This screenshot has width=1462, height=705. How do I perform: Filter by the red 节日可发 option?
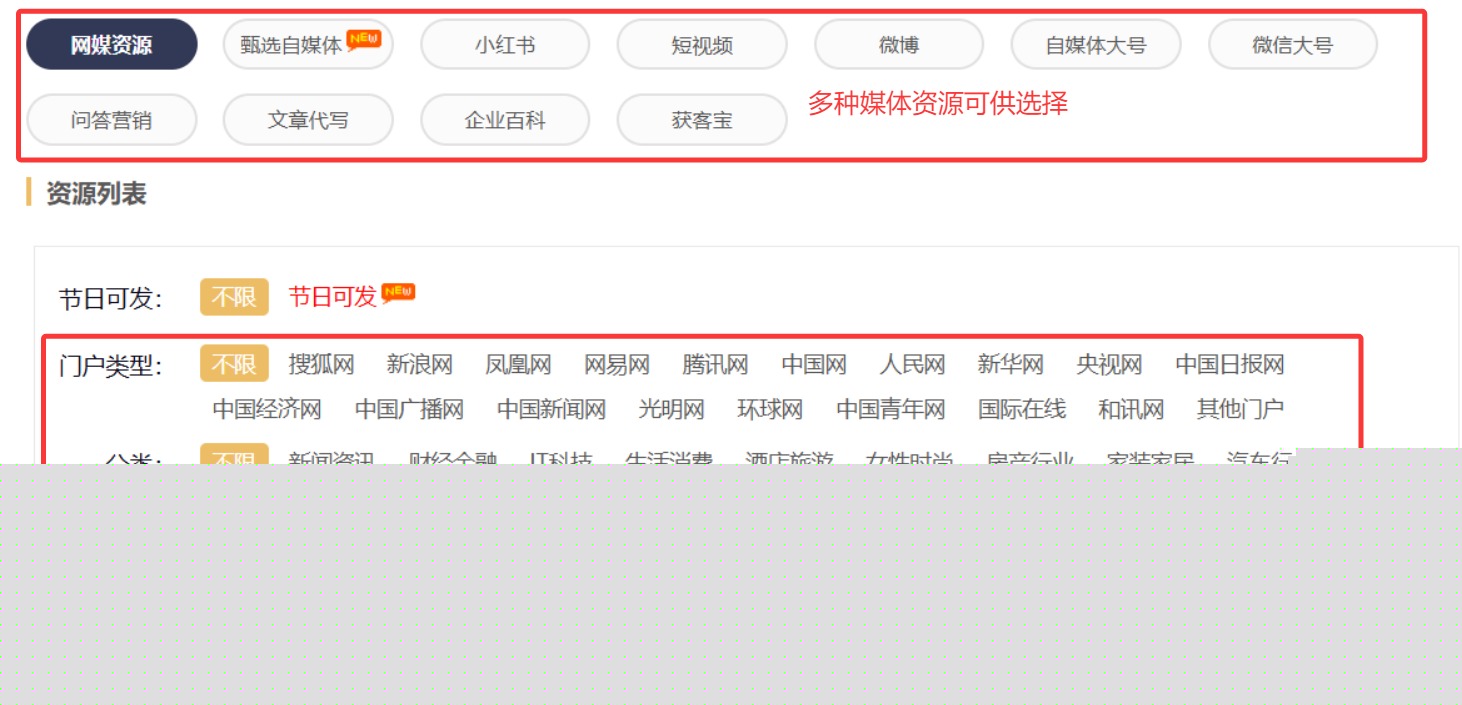click(x=333, y=296)
